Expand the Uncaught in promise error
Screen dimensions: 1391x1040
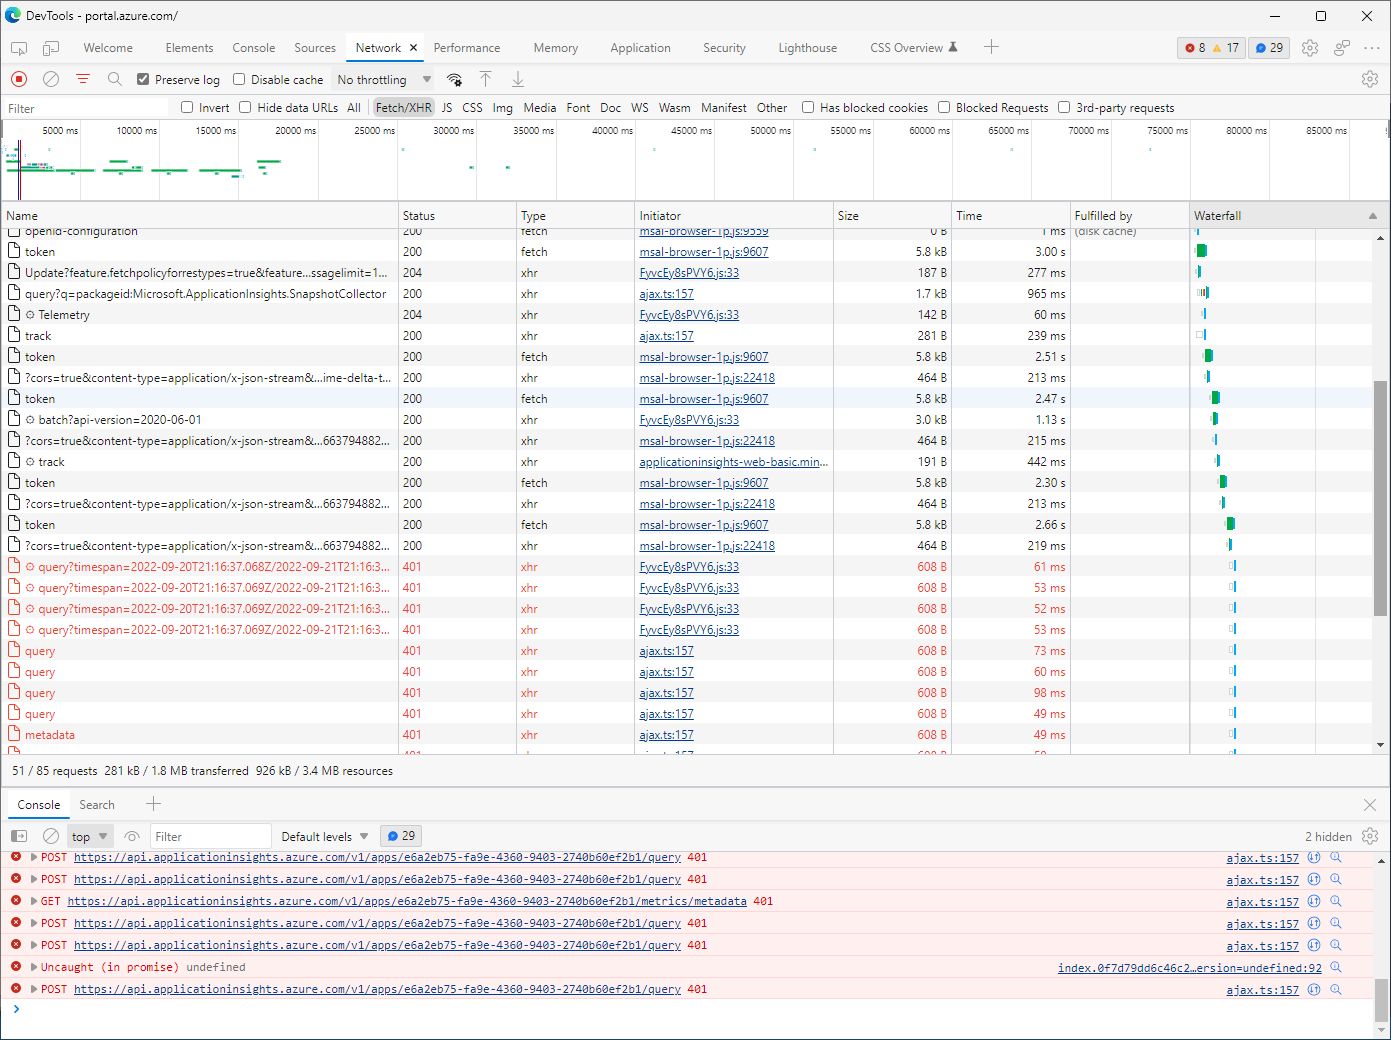click(x=34, y=967)
